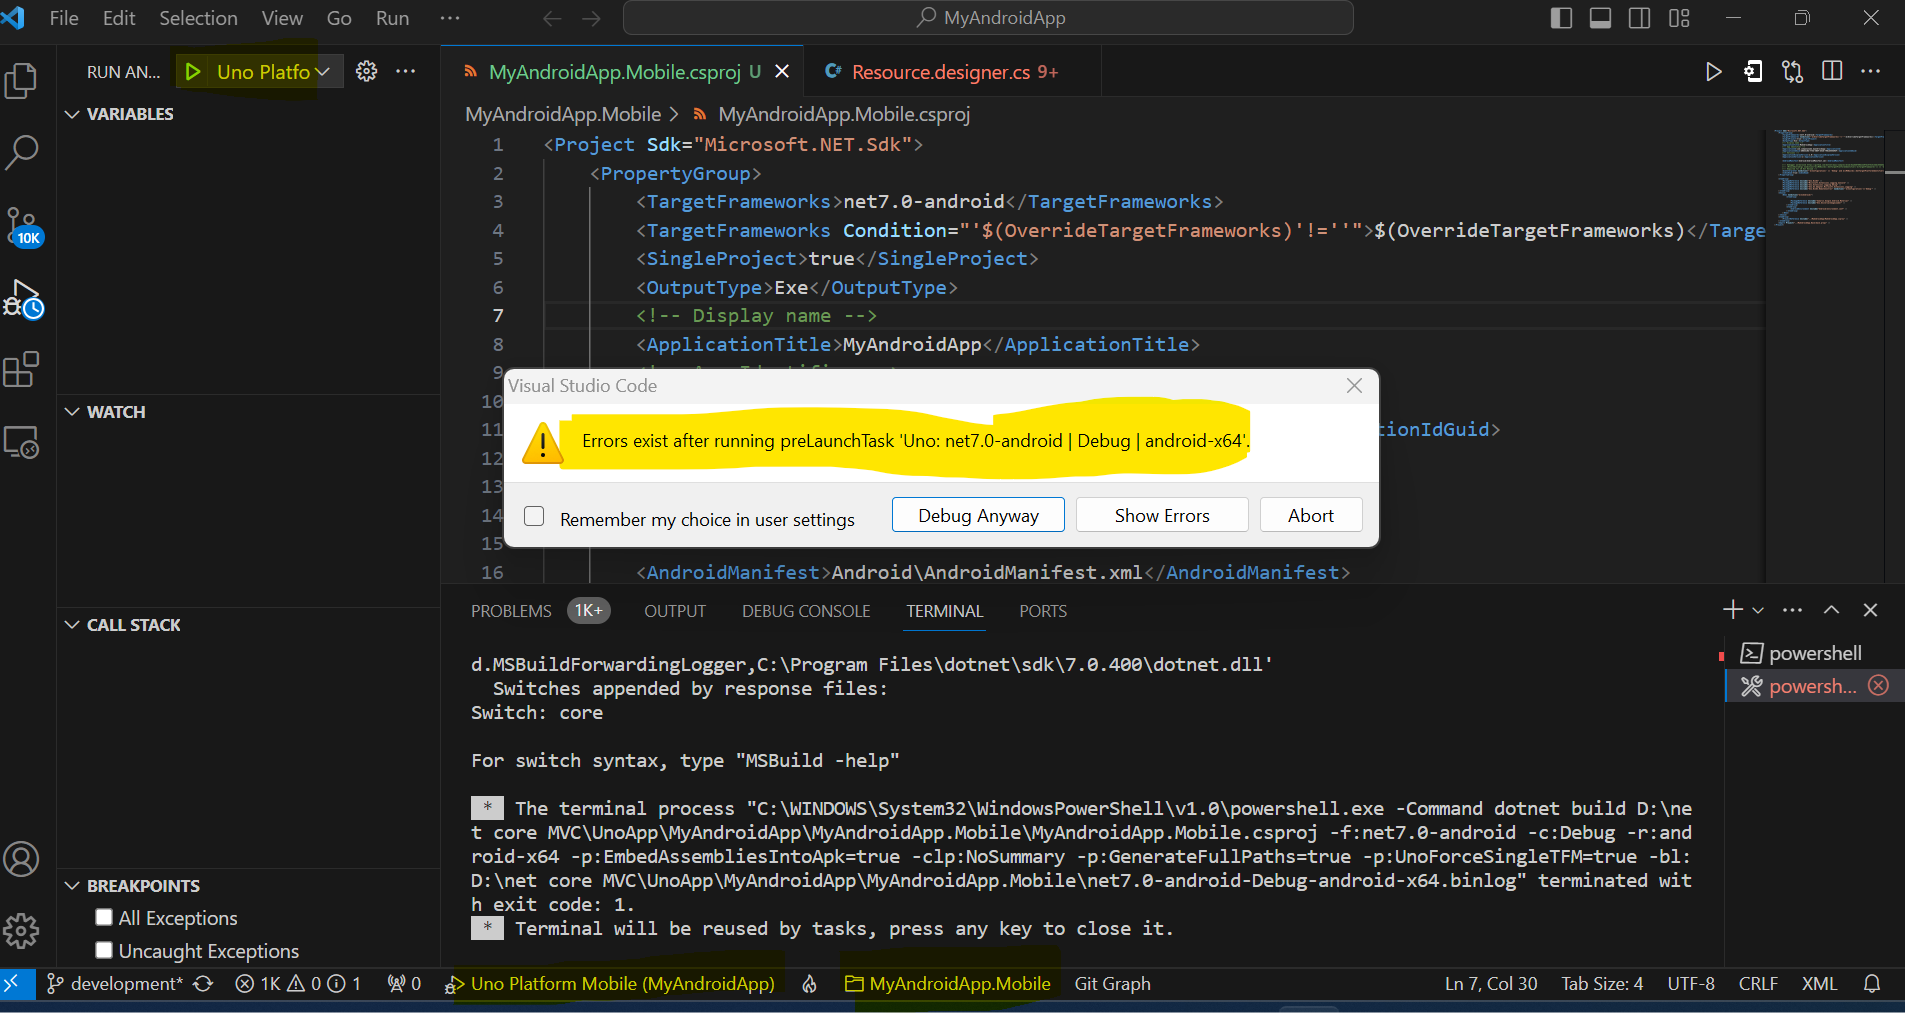Enable the Uncaught Exceptions breakpoint
Viewport: 1905px width, 1014px height.
[x=104, y=950]
